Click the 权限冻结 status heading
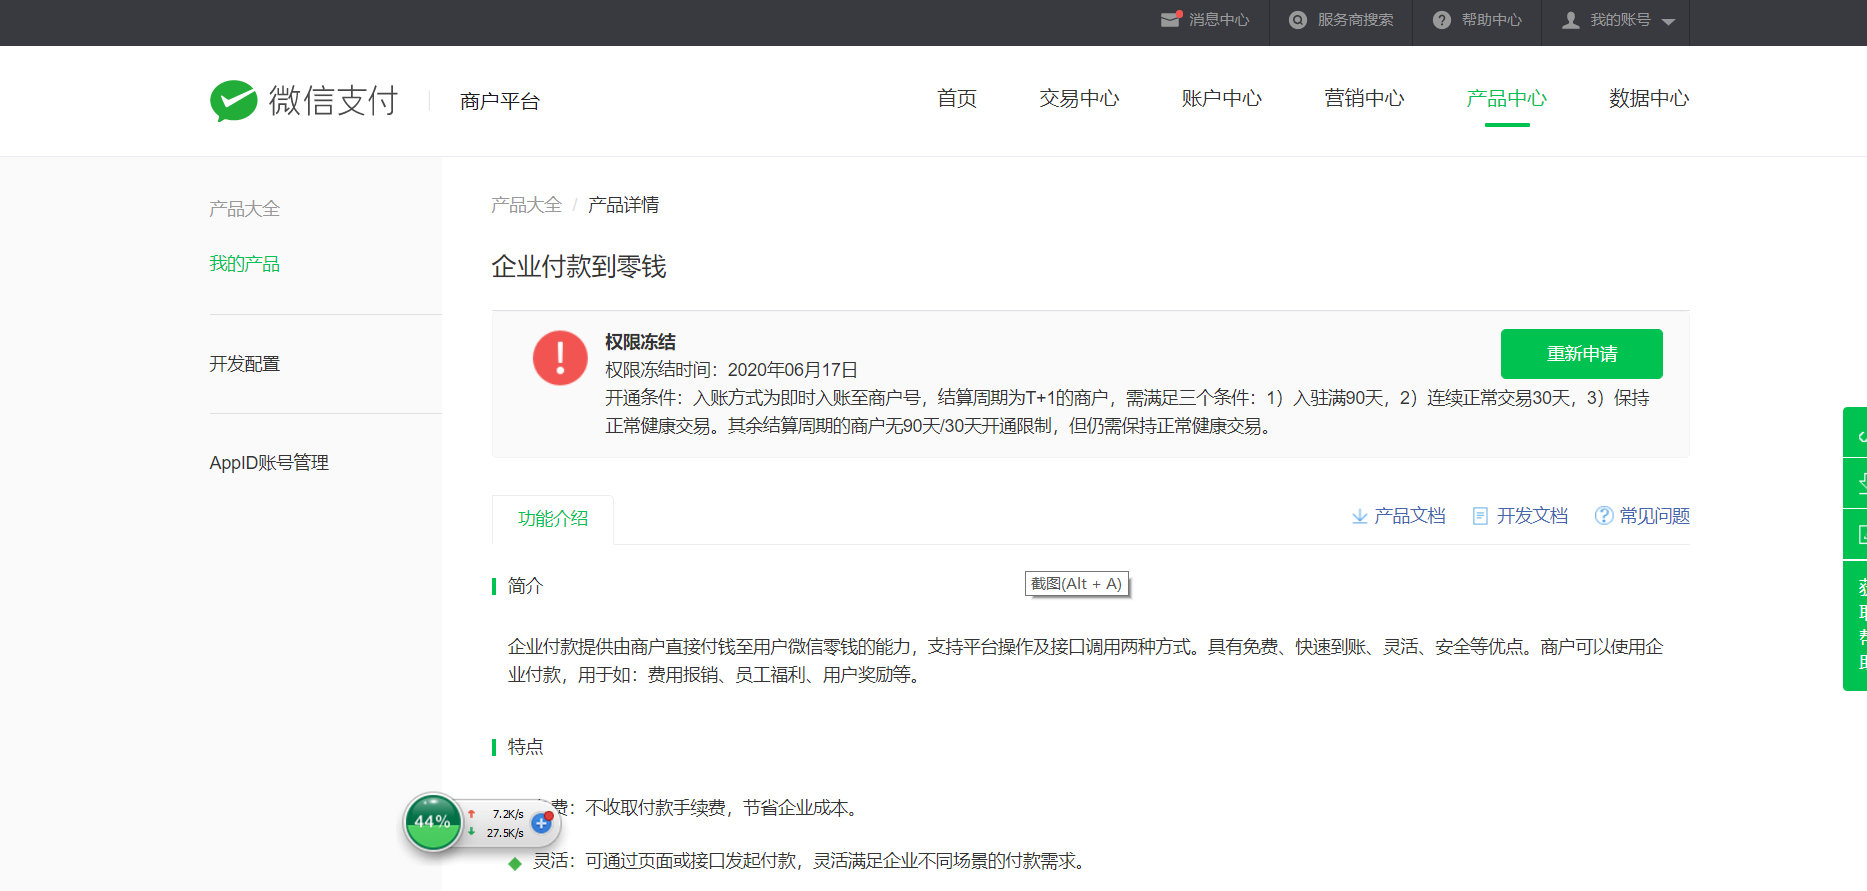The height and width of the screenshot is (891, 1867). tap(640, 342)
